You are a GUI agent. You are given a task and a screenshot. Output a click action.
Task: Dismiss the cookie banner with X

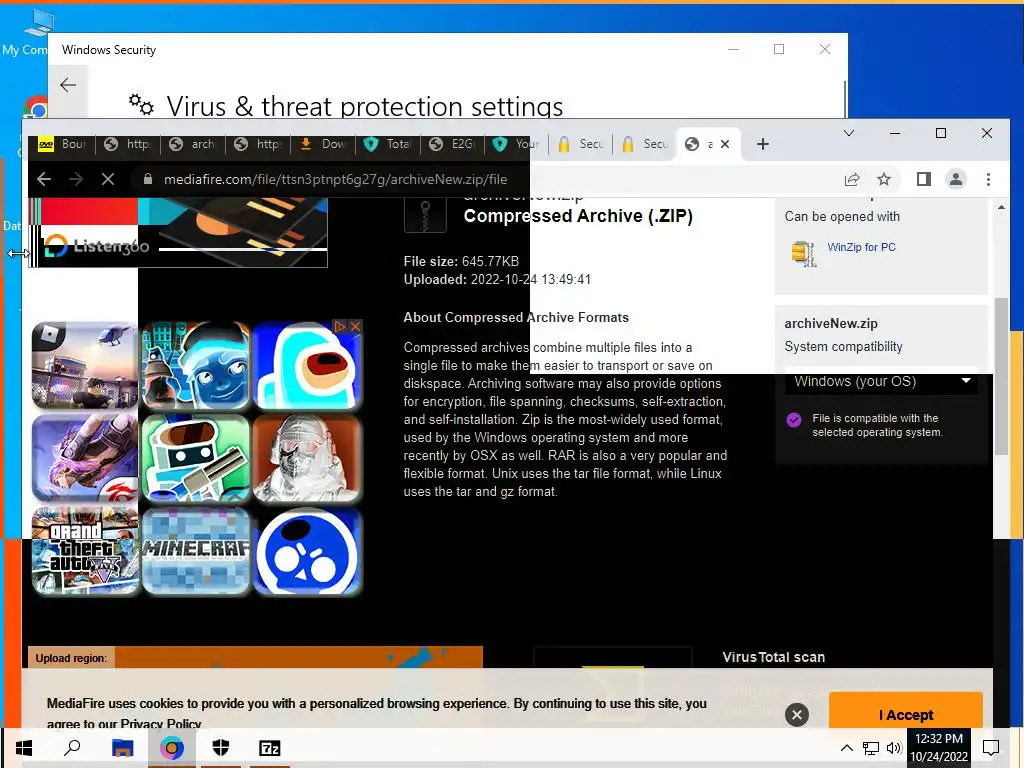[x=797, y=715]
